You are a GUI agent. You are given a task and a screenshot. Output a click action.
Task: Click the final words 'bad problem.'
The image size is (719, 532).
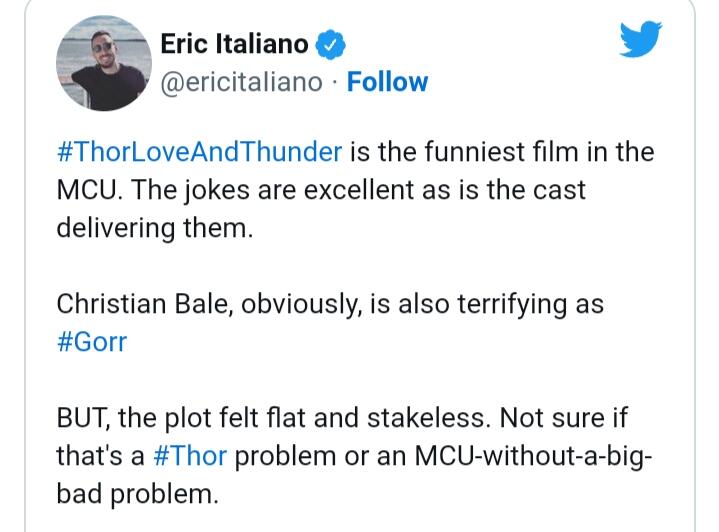pyautogui.click(x=138, y=494)
